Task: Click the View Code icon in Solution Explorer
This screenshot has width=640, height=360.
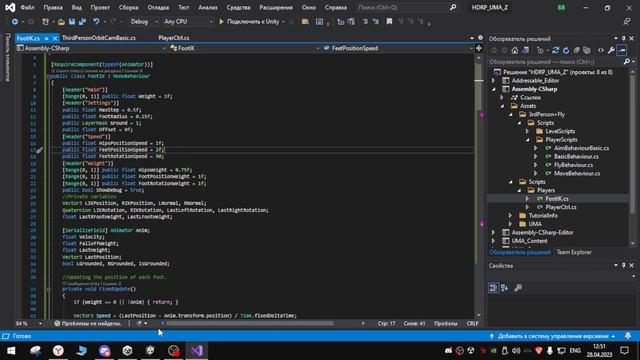Action: (600, 50)
